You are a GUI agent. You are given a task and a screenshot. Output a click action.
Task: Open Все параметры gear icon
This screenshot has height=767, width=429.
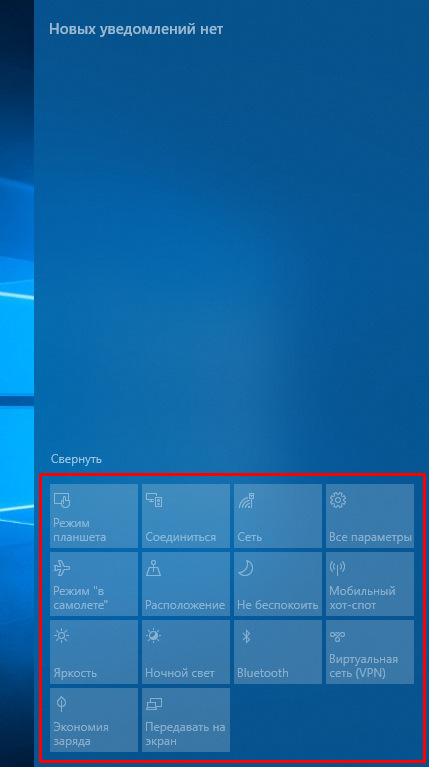tap(338, 499)
